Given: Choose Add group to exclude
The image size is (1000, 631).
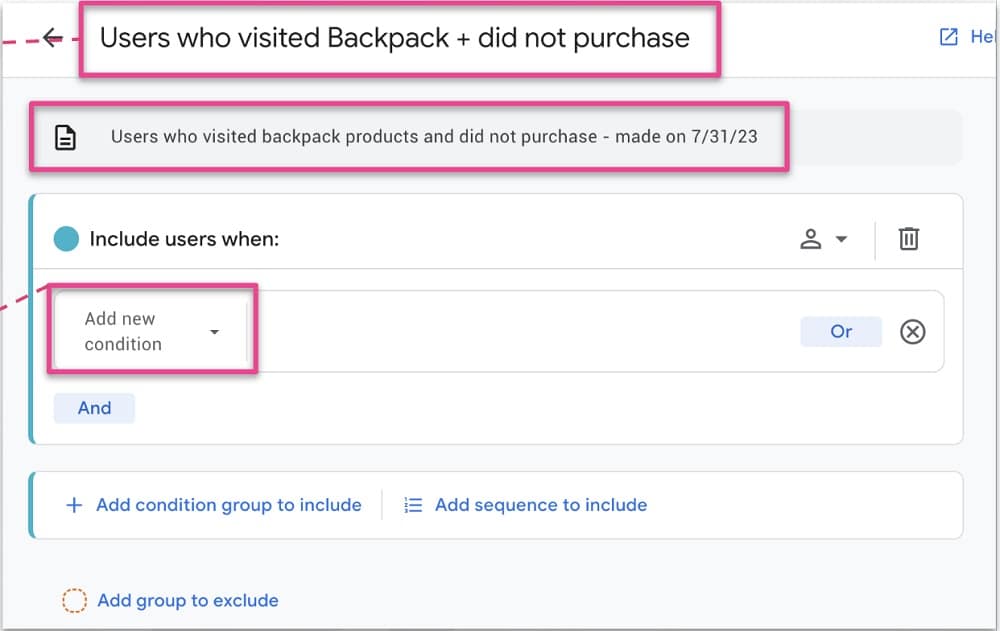Looking at the screenshot, I should pyautogui.click(x=188, y=601).
